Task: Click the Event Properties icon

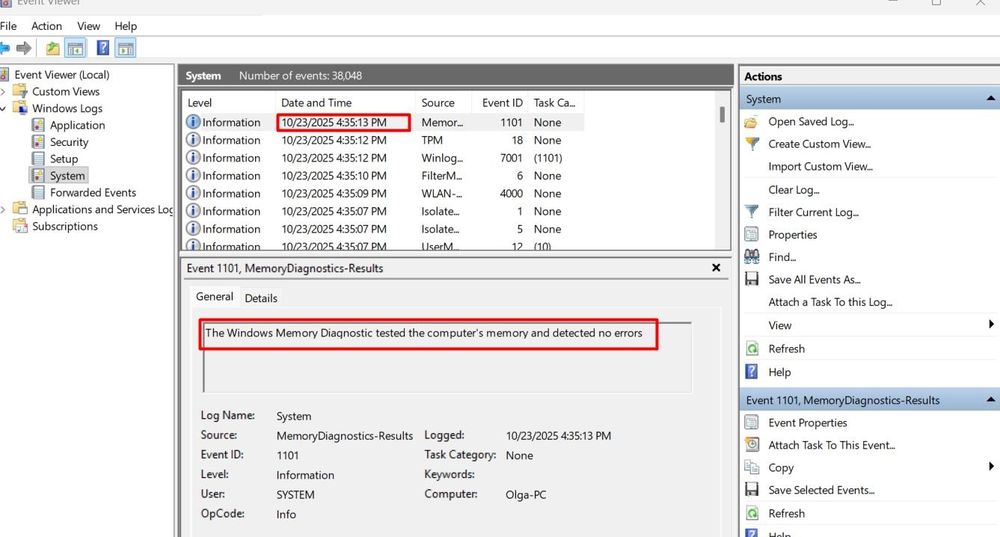Action: 752,423
